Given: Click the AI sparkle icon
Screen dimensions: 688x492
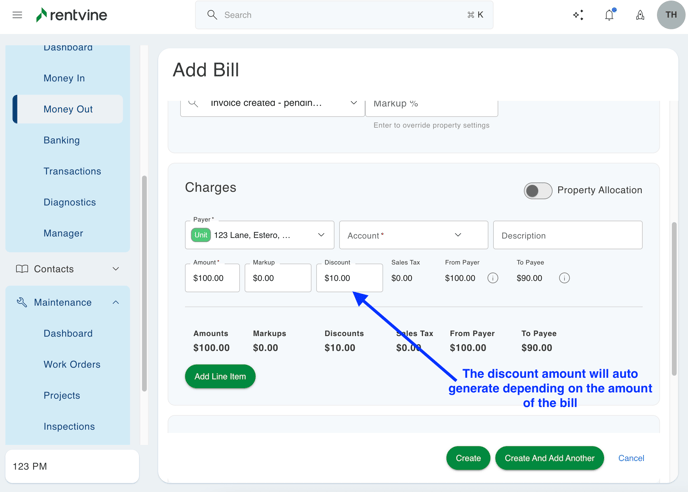Looking at the screenshot, I should [578, 15].
